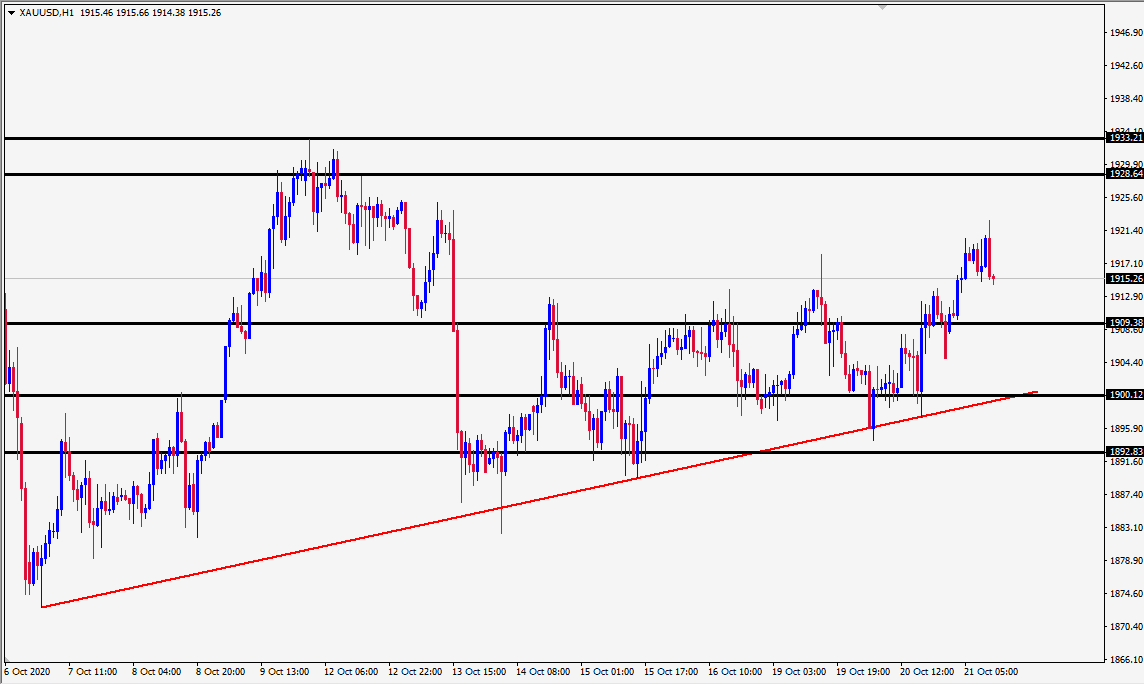Click the 1866.10 price scale value
The image size is (1144, 685).
point(1126,659)
